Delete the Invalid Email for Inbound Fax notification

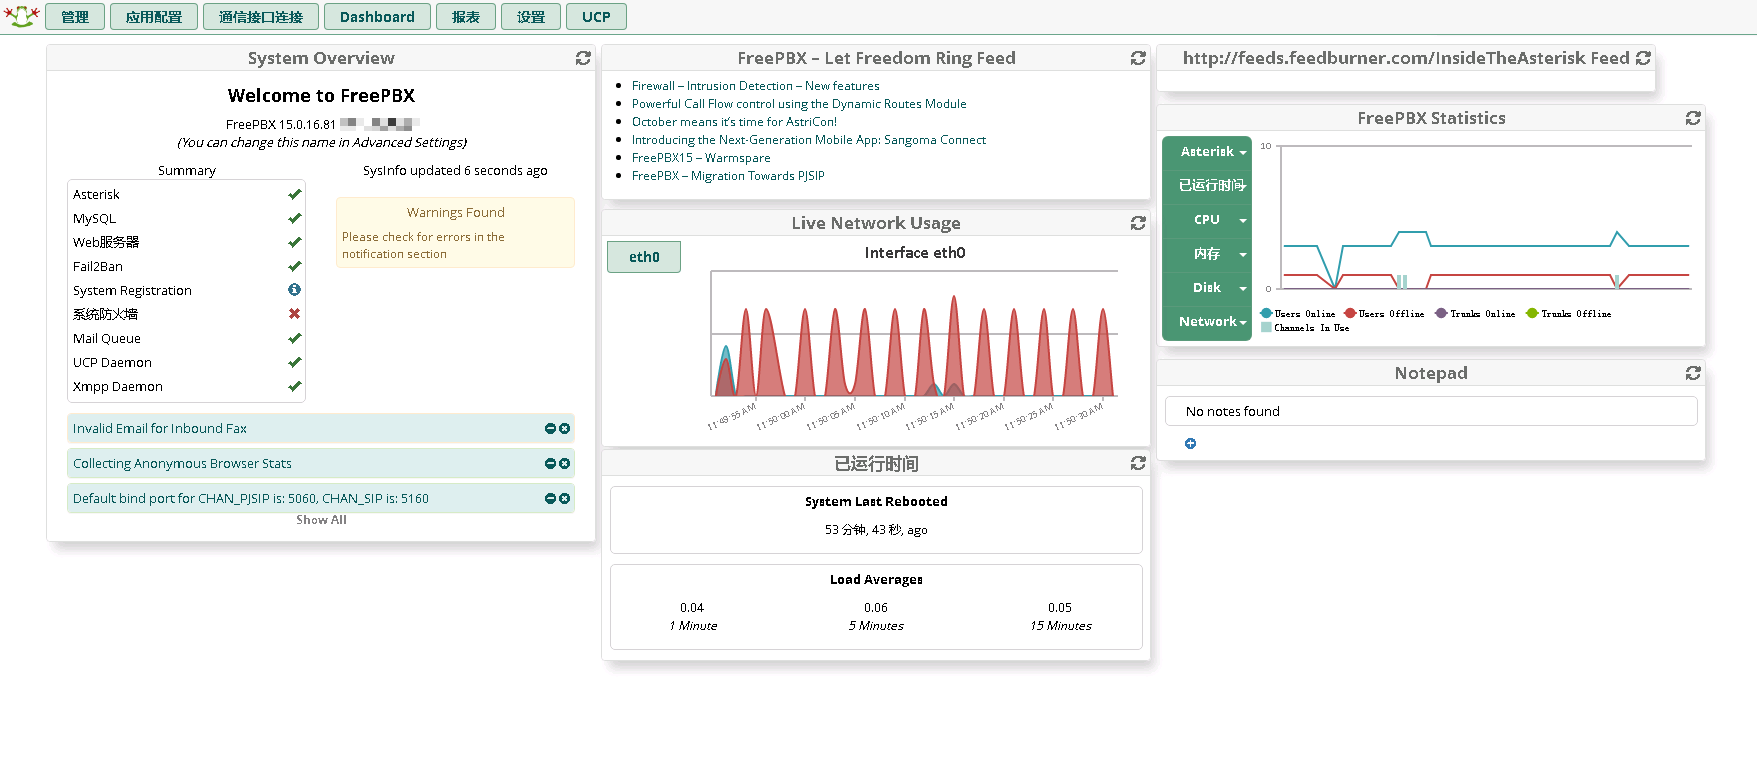pos(564,429)
